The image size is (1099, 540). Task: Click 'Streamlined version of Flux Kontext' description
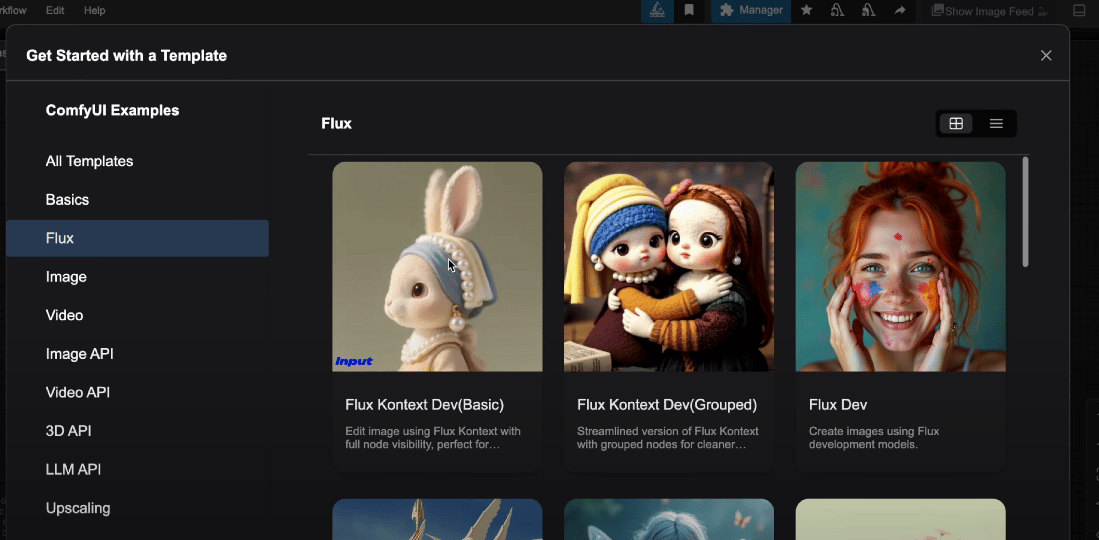(668, 438)
